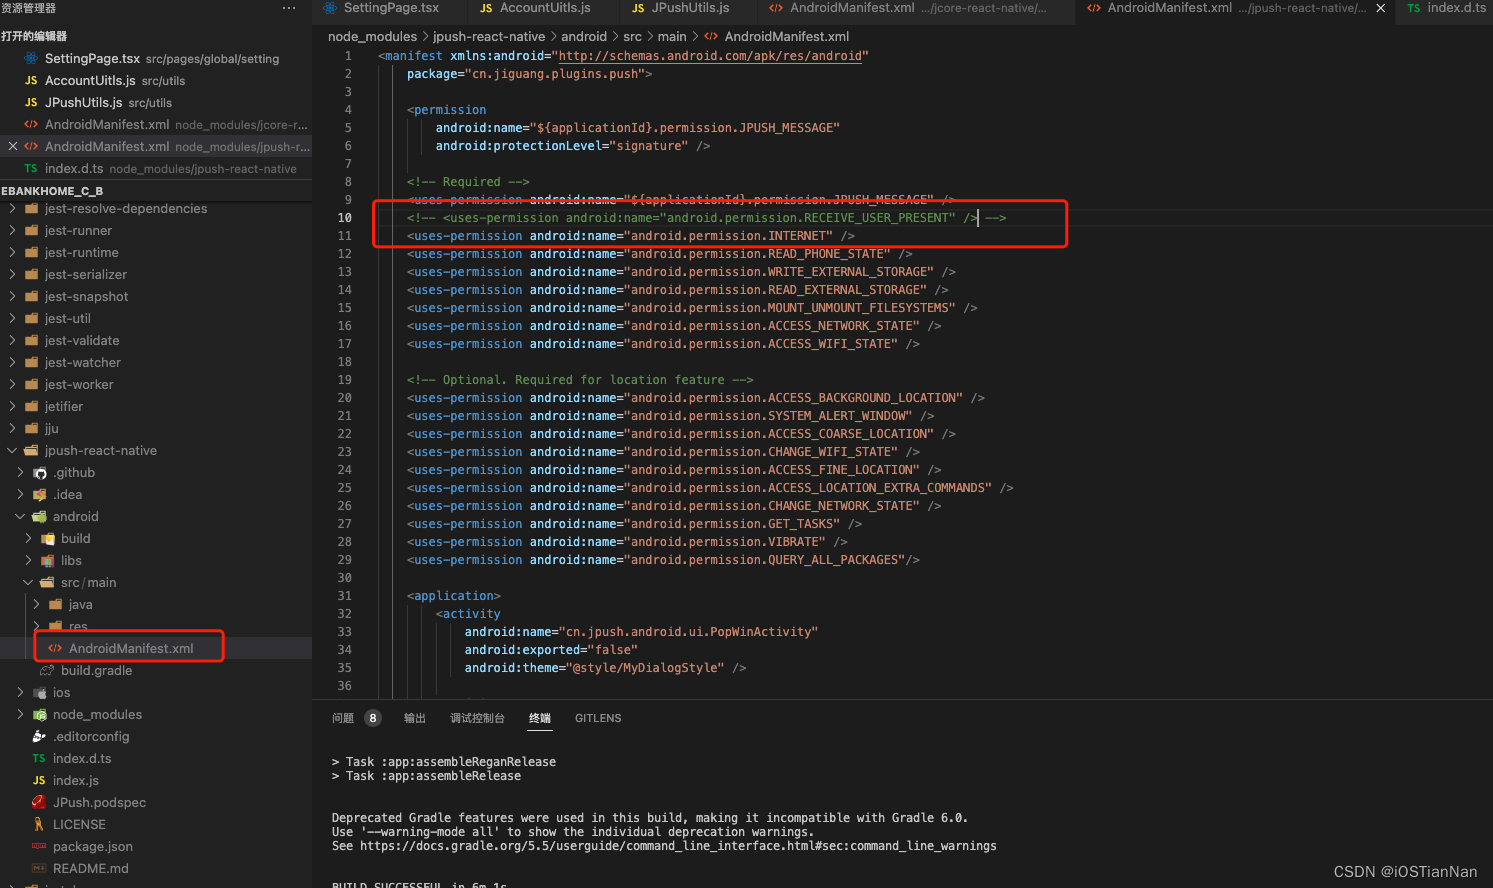Expand the jest-runtime folder chevron
The image size is (1493, 888).
12,253
